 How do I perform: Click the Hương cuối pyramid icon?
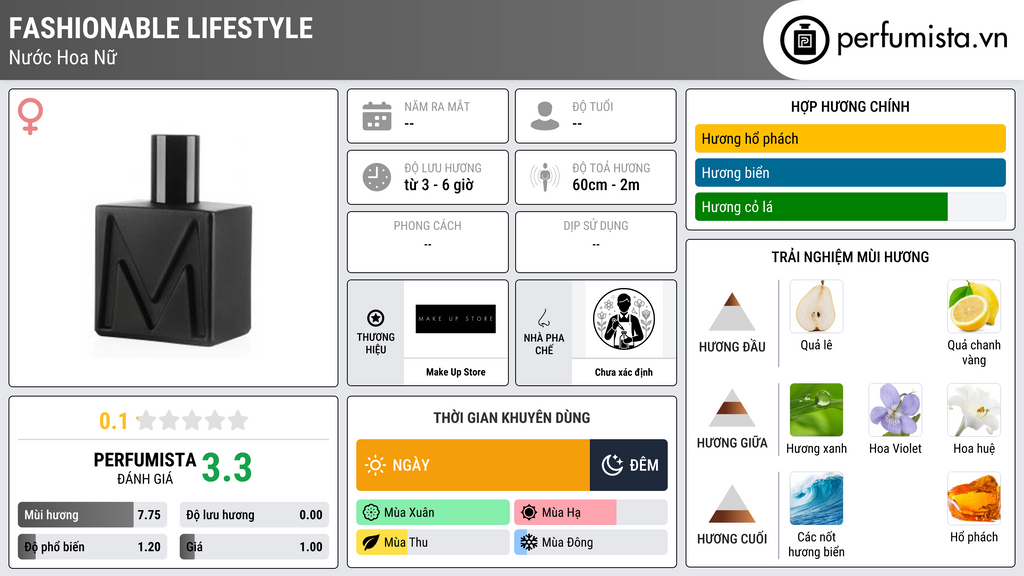click(x=732, y=504)
